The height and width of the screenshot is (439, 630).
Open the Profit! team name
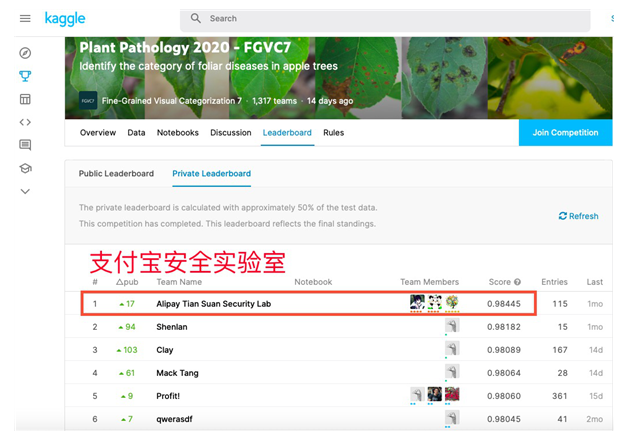pyautogui.click(x=168, y=396)
